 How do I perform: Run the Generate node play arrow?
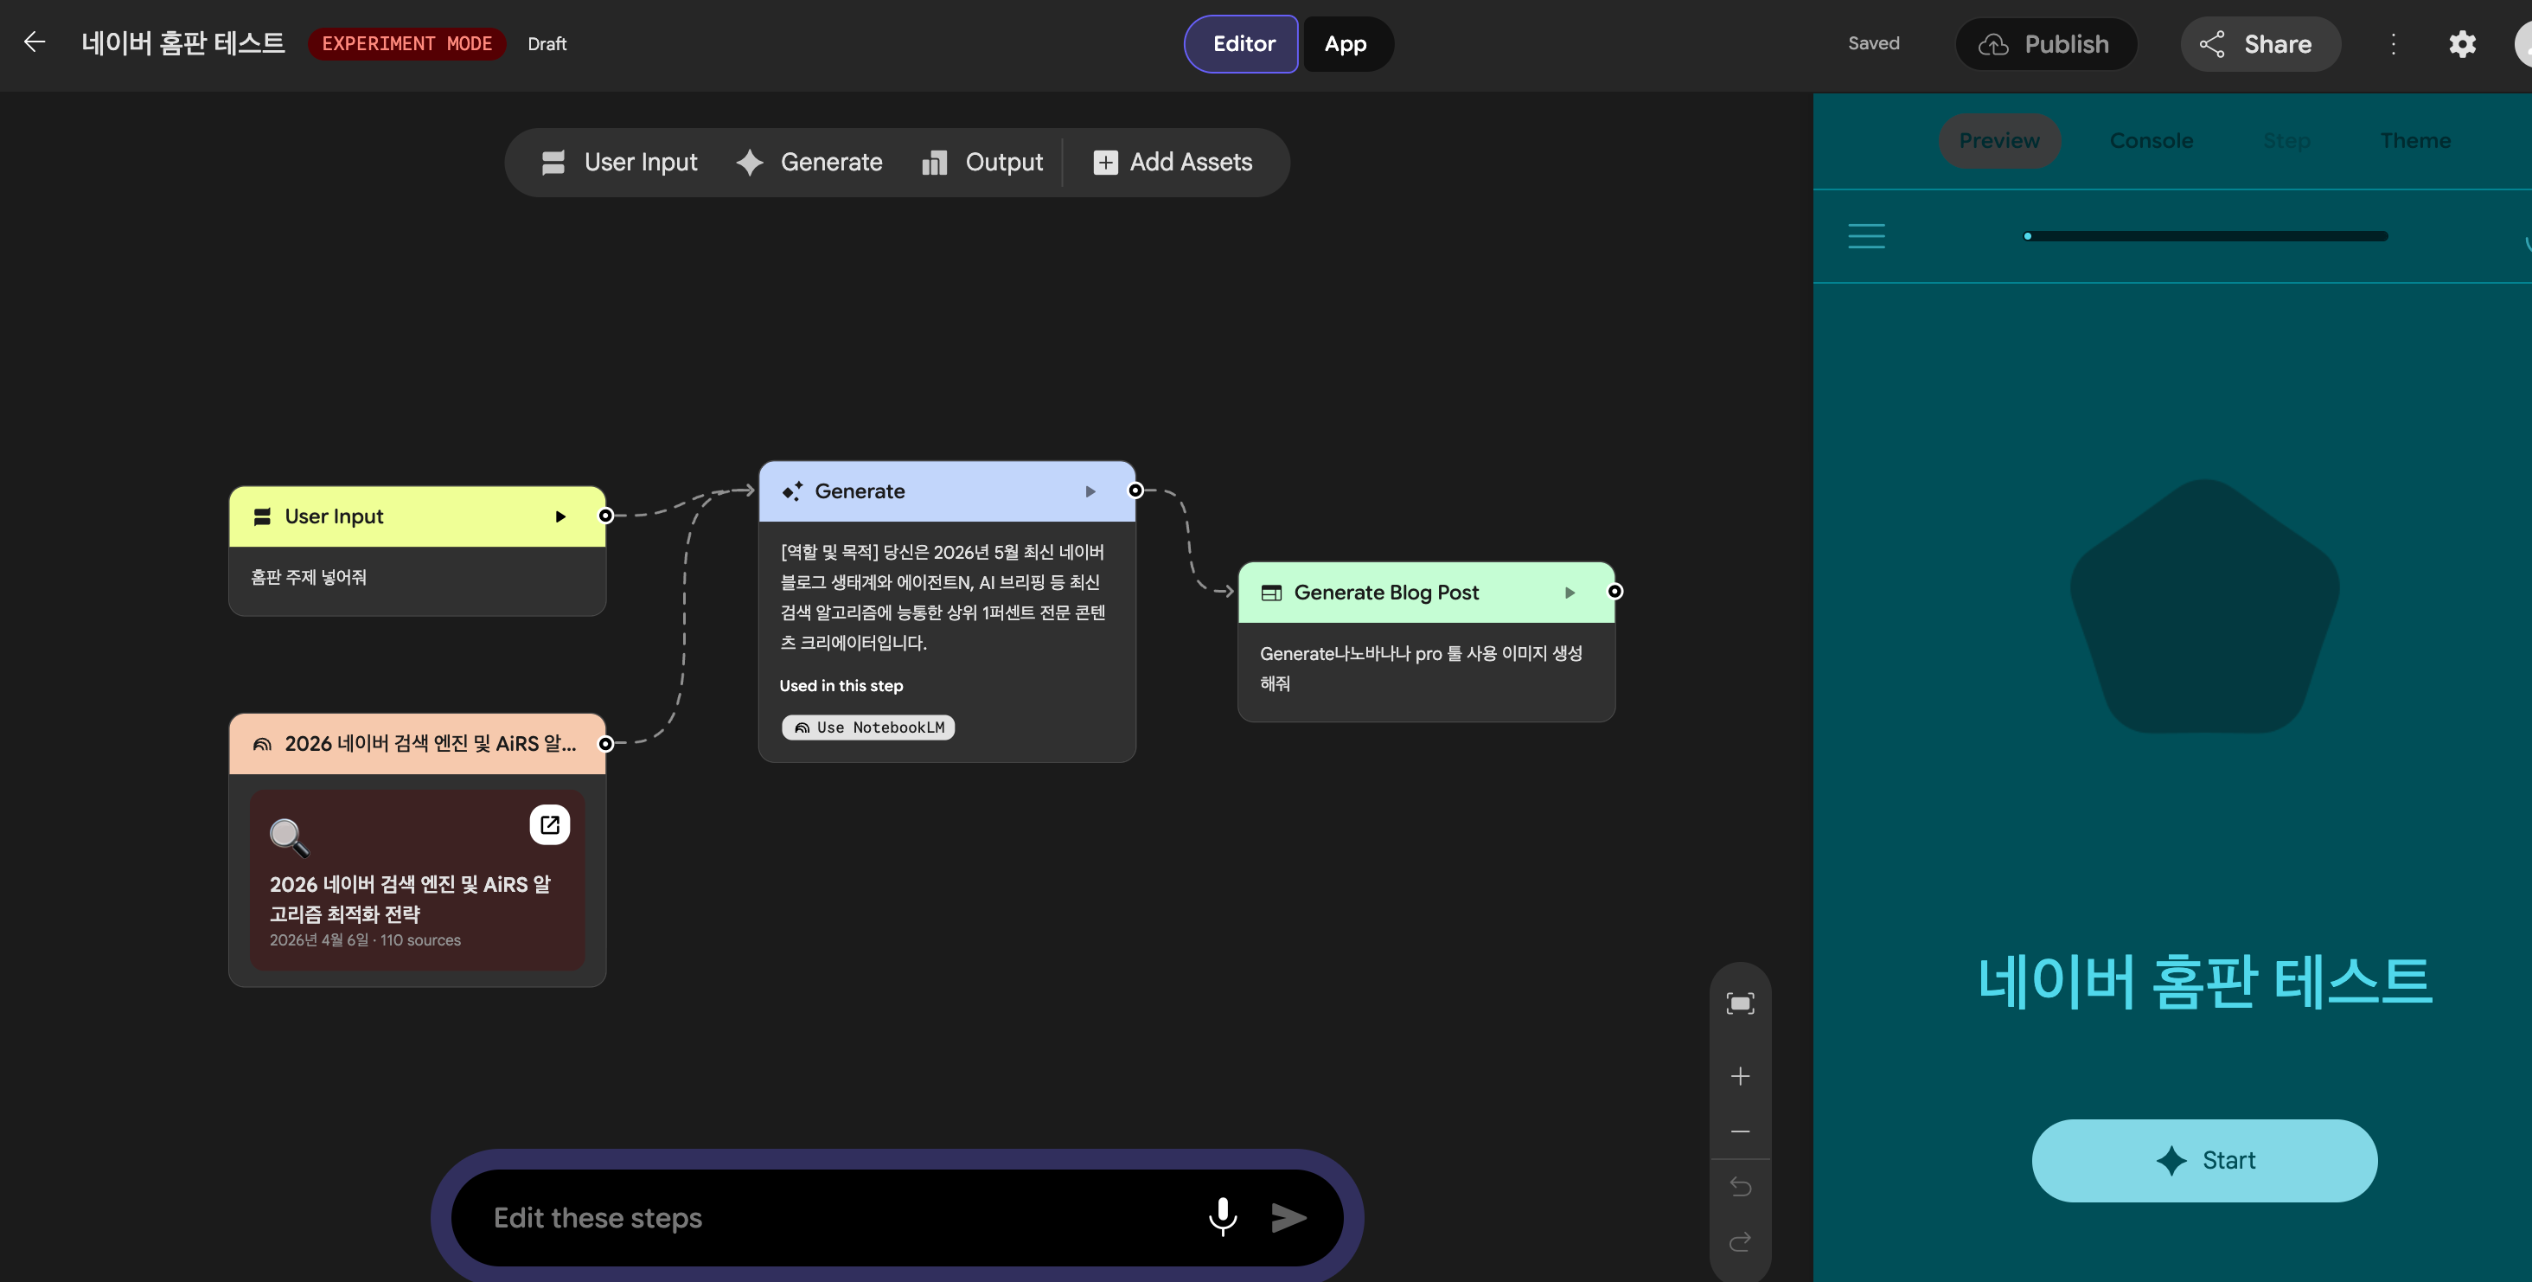tap(1090, 491)
